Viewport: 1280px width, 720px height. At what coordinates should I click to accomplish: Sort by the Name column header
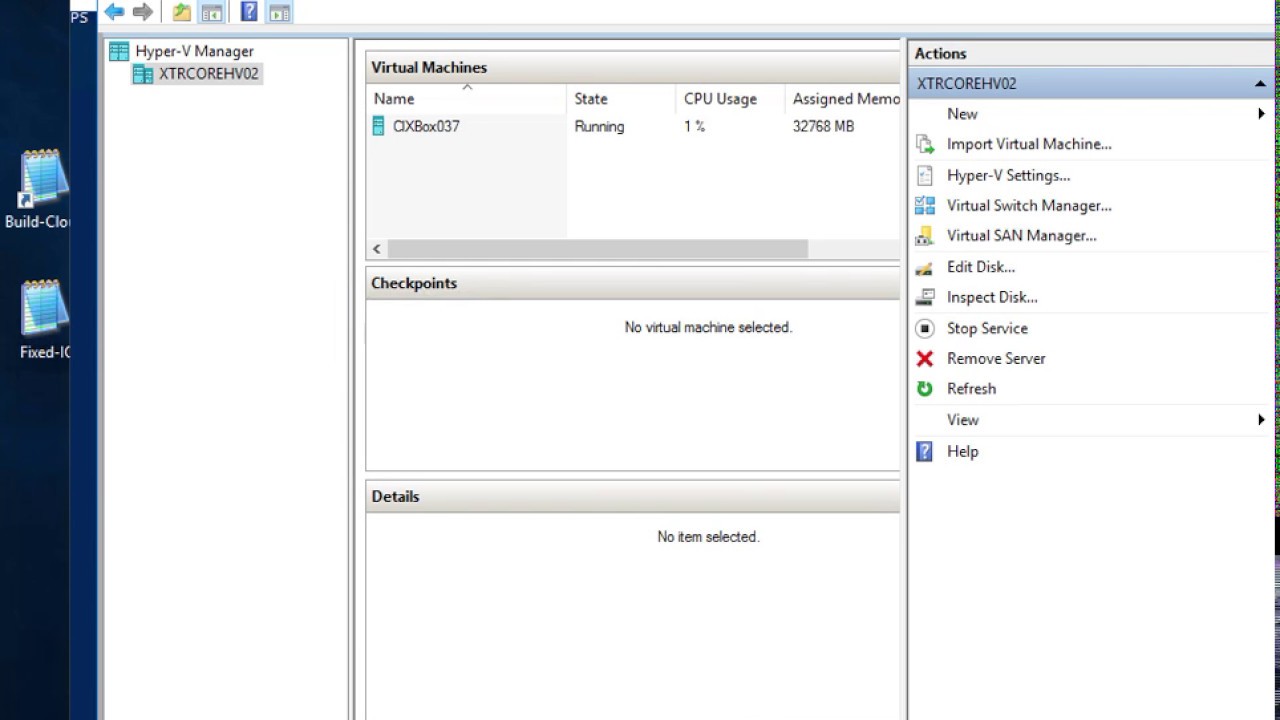[x=467, y=99]
